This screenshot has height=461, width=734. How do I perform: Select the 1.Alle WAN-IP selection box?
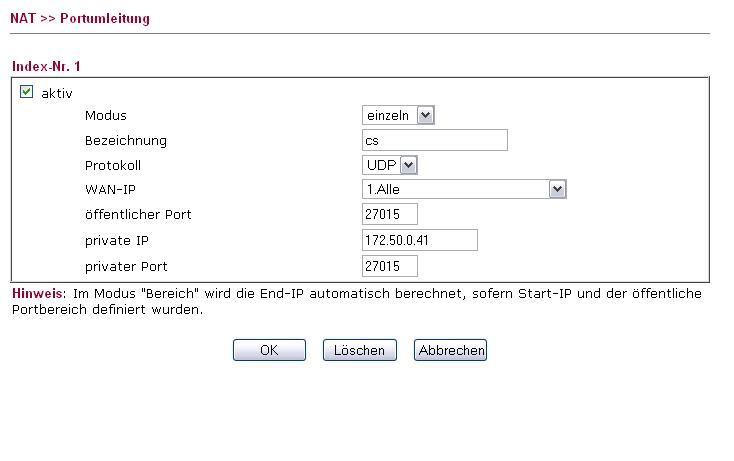[464, 190]
